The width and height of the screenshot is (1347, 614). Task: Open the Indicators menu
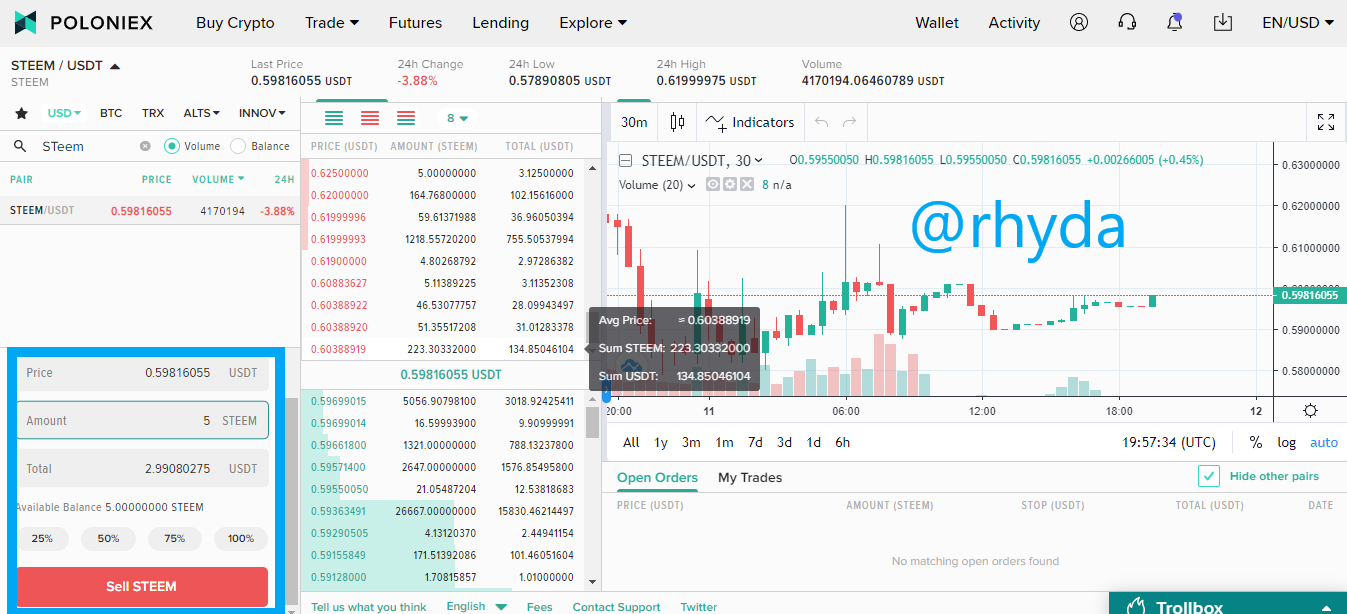pyautogui.click(x=750, y=122)
